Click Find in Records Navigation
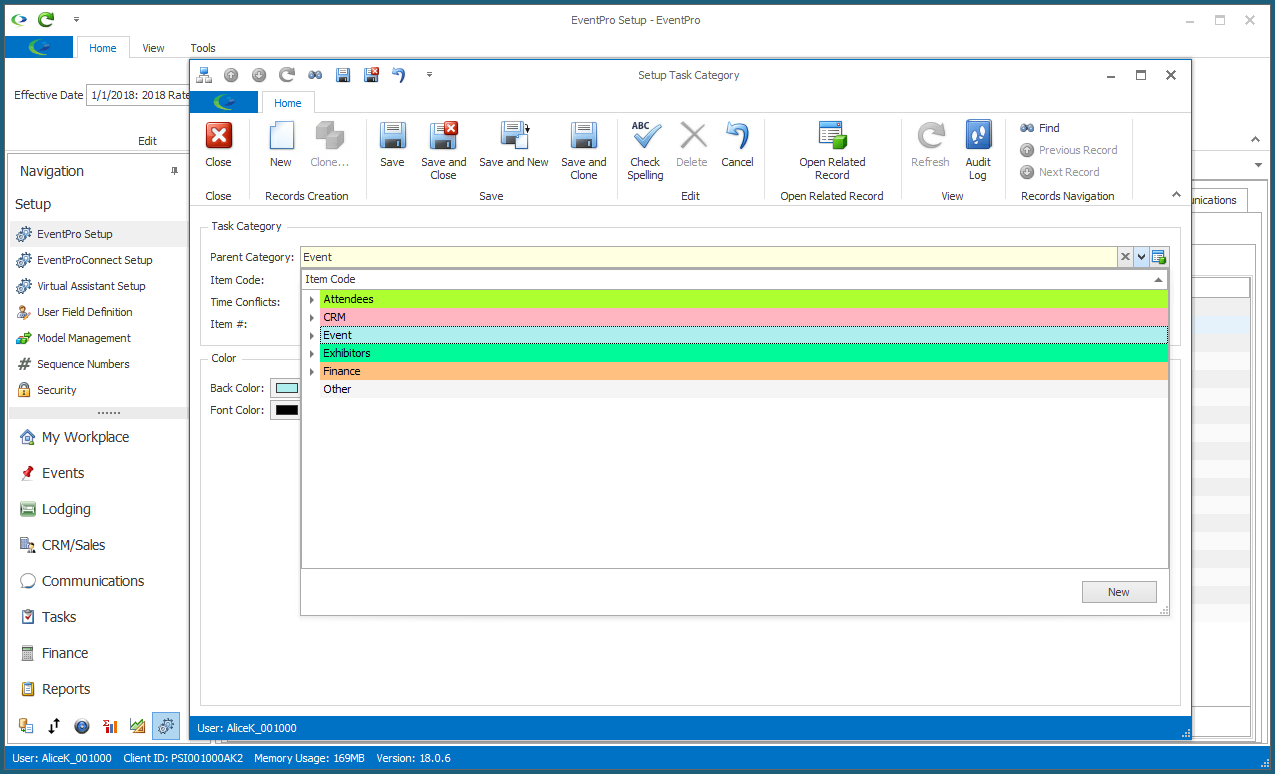 click(x=1040, y=128)
